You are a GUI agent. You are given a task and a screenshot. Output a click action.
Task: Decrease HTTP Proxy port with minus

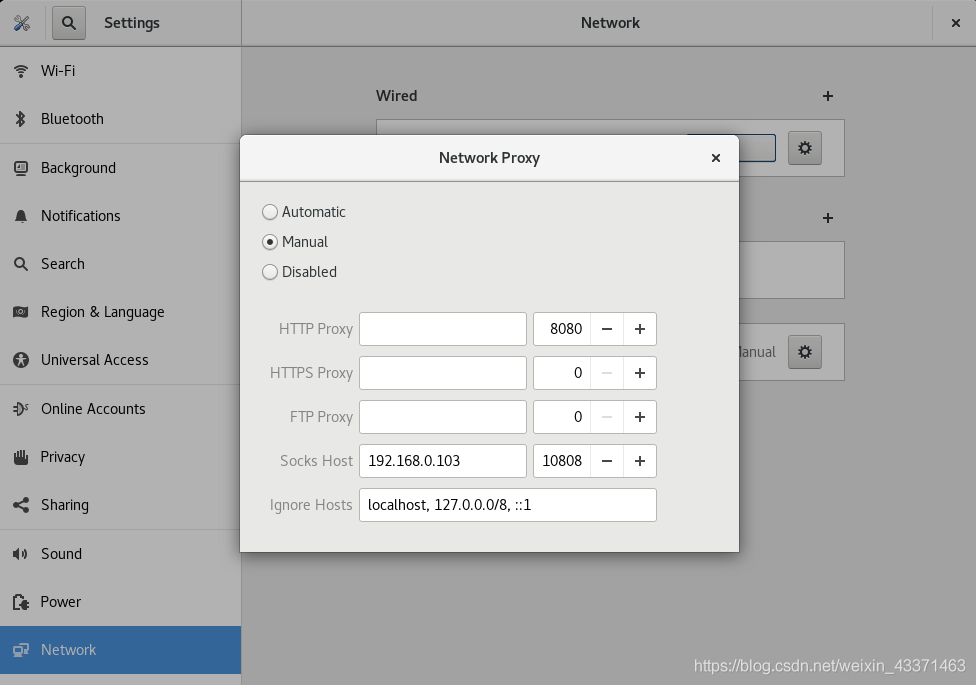coord(607,329)
